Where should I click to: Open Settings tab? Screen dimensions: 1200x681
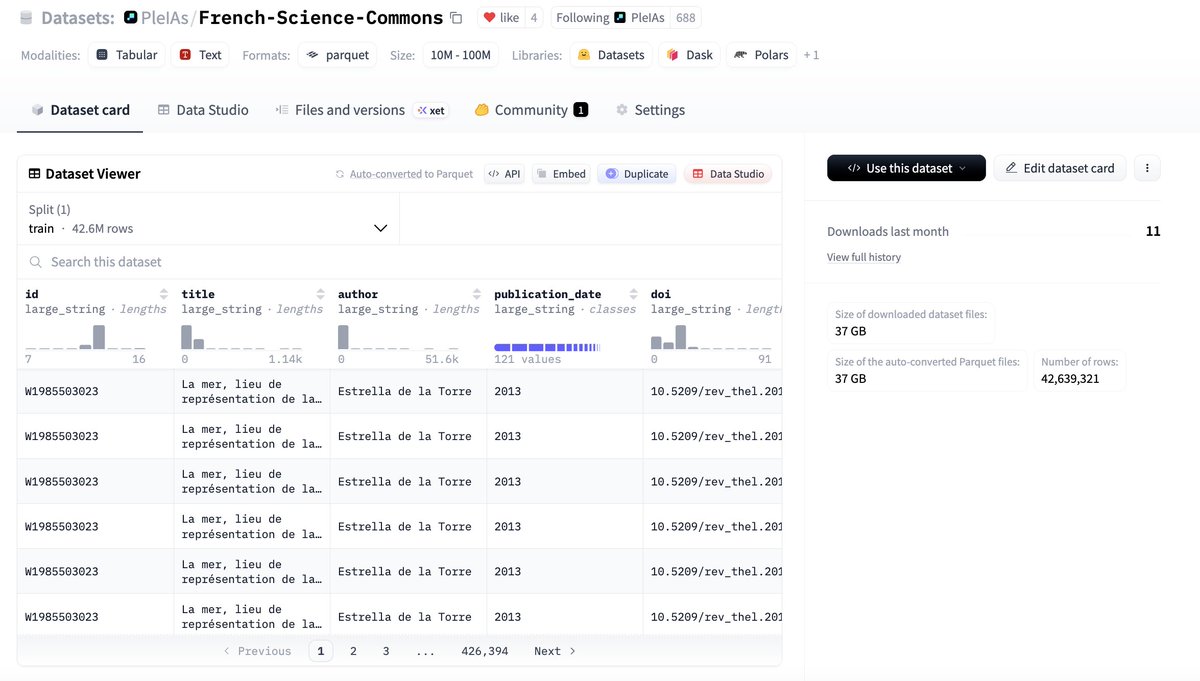click(650, 110)
